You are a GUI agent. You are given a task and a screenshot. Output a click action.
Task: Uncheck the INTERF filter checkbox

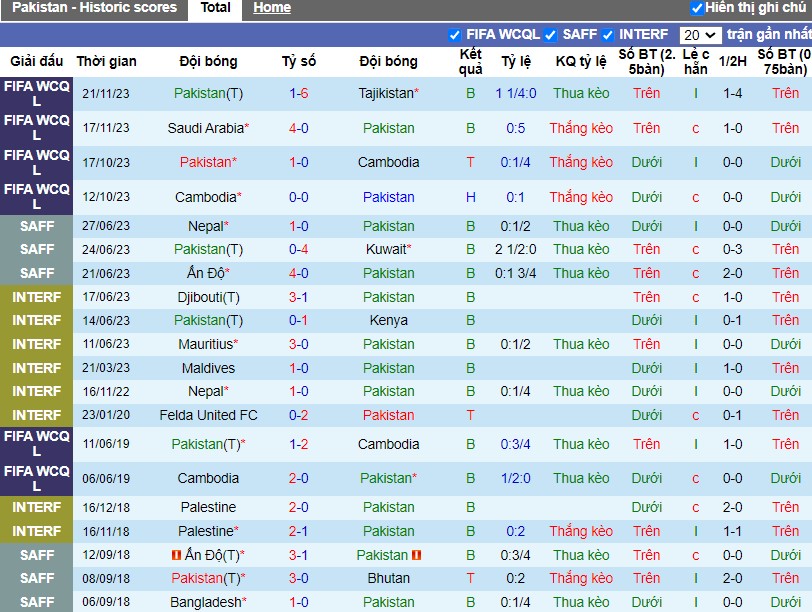(x=607, y=35)
